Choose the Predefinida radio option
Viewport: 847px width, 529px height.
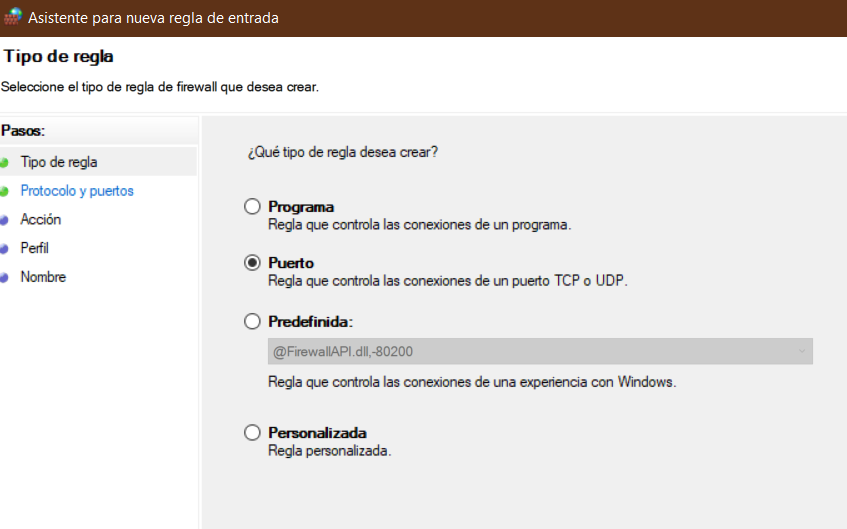click(252, 322)
